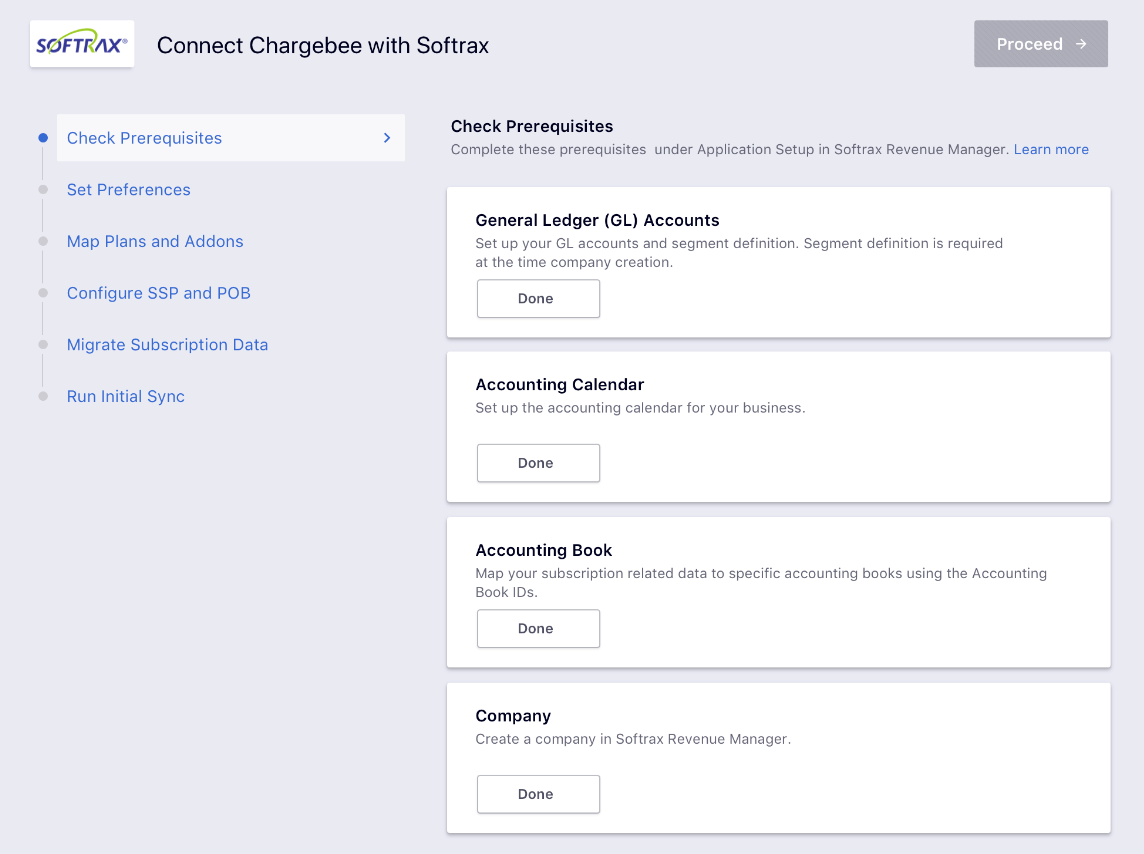
Task: Click the Proceed button
Action: pyautogui.click(x=1041, y=44)
